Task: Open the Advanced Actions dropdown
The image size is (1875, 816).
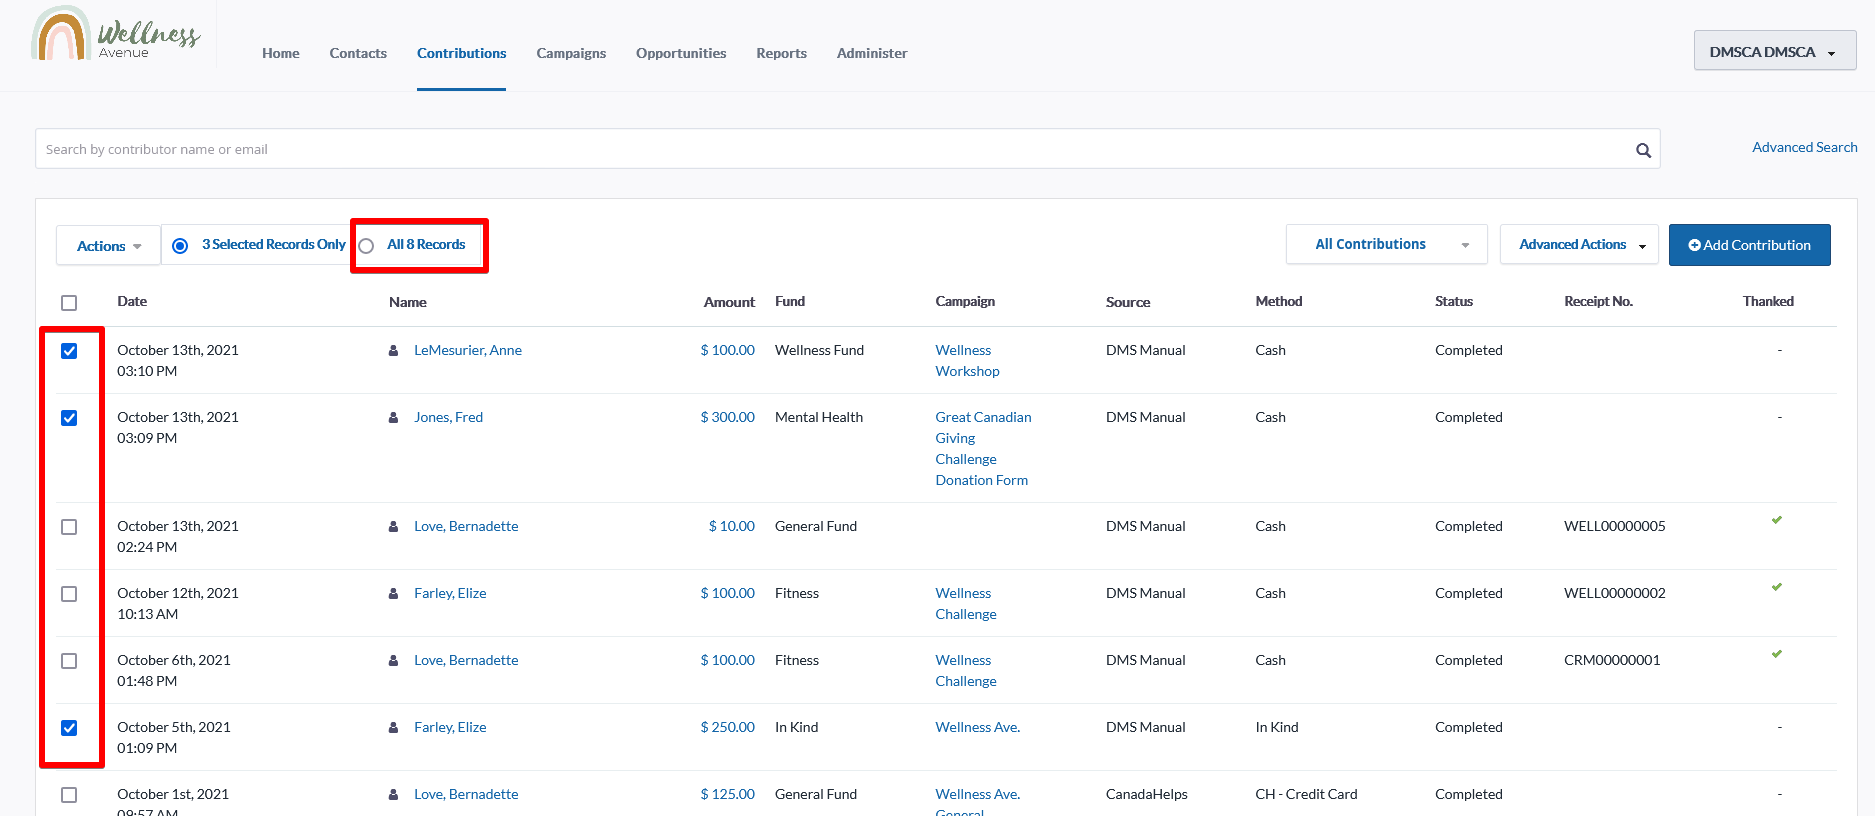Action: [x=1579, y=244]
